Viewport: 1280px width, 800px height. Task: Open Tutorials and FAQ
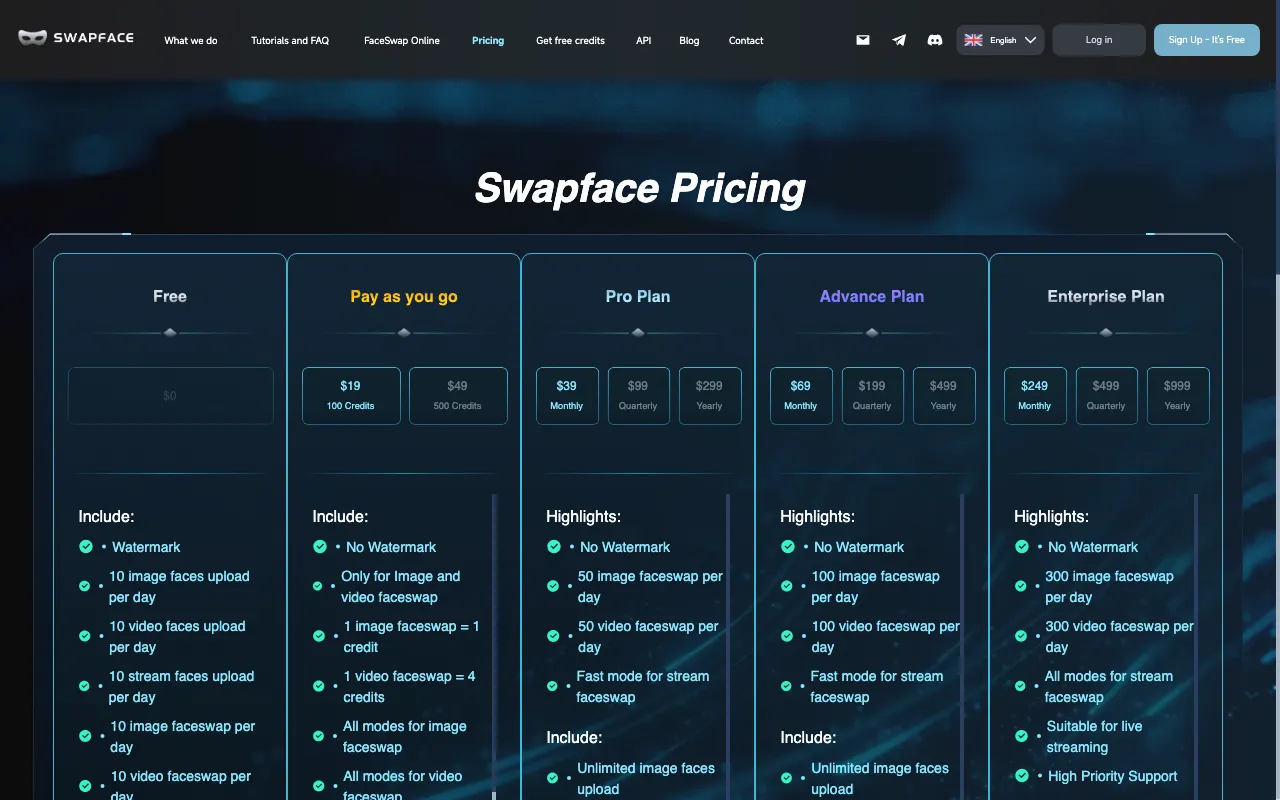(x=290, y=41)
